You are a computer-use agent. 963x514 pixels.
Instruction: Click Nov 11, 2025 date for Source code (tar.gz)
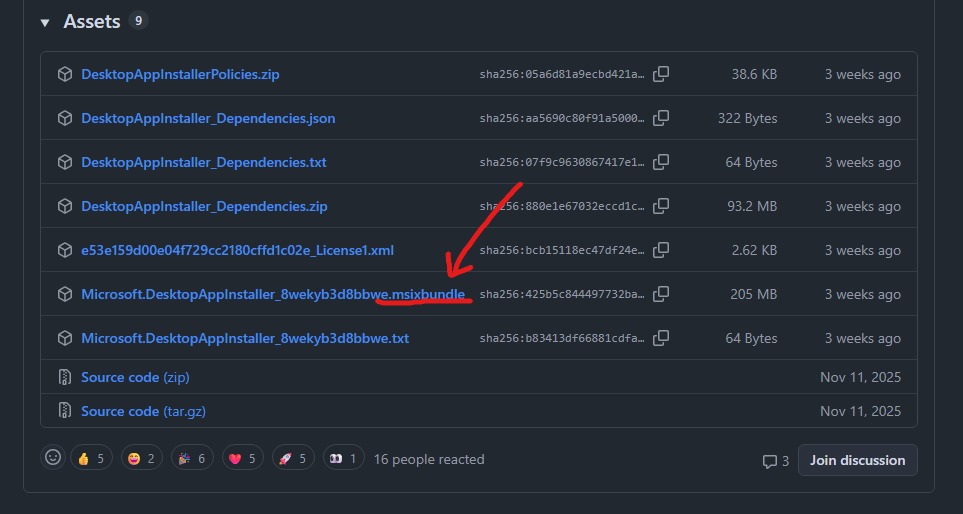click(860, 411)
